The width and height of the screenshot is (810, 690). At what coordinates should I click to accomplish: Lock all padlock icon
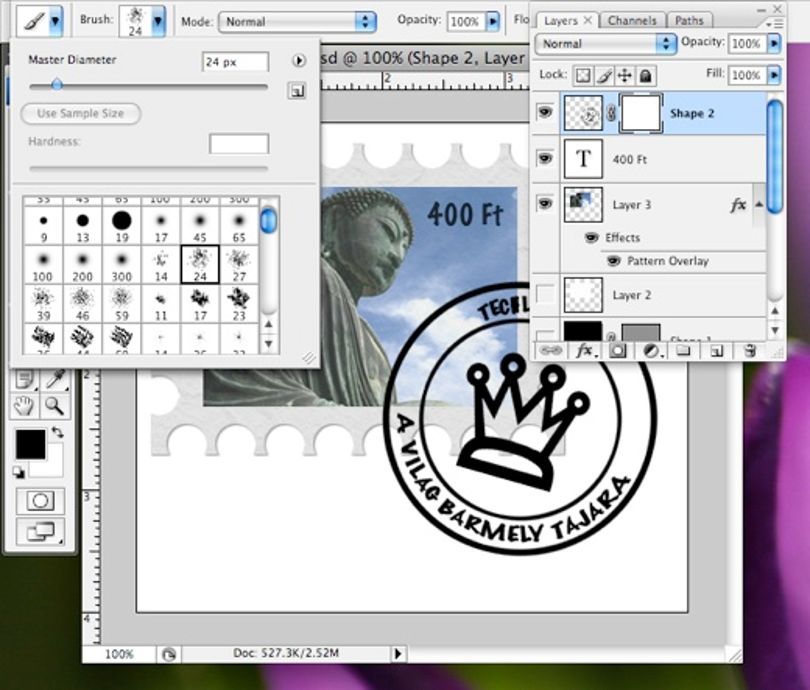coord(645,76)
